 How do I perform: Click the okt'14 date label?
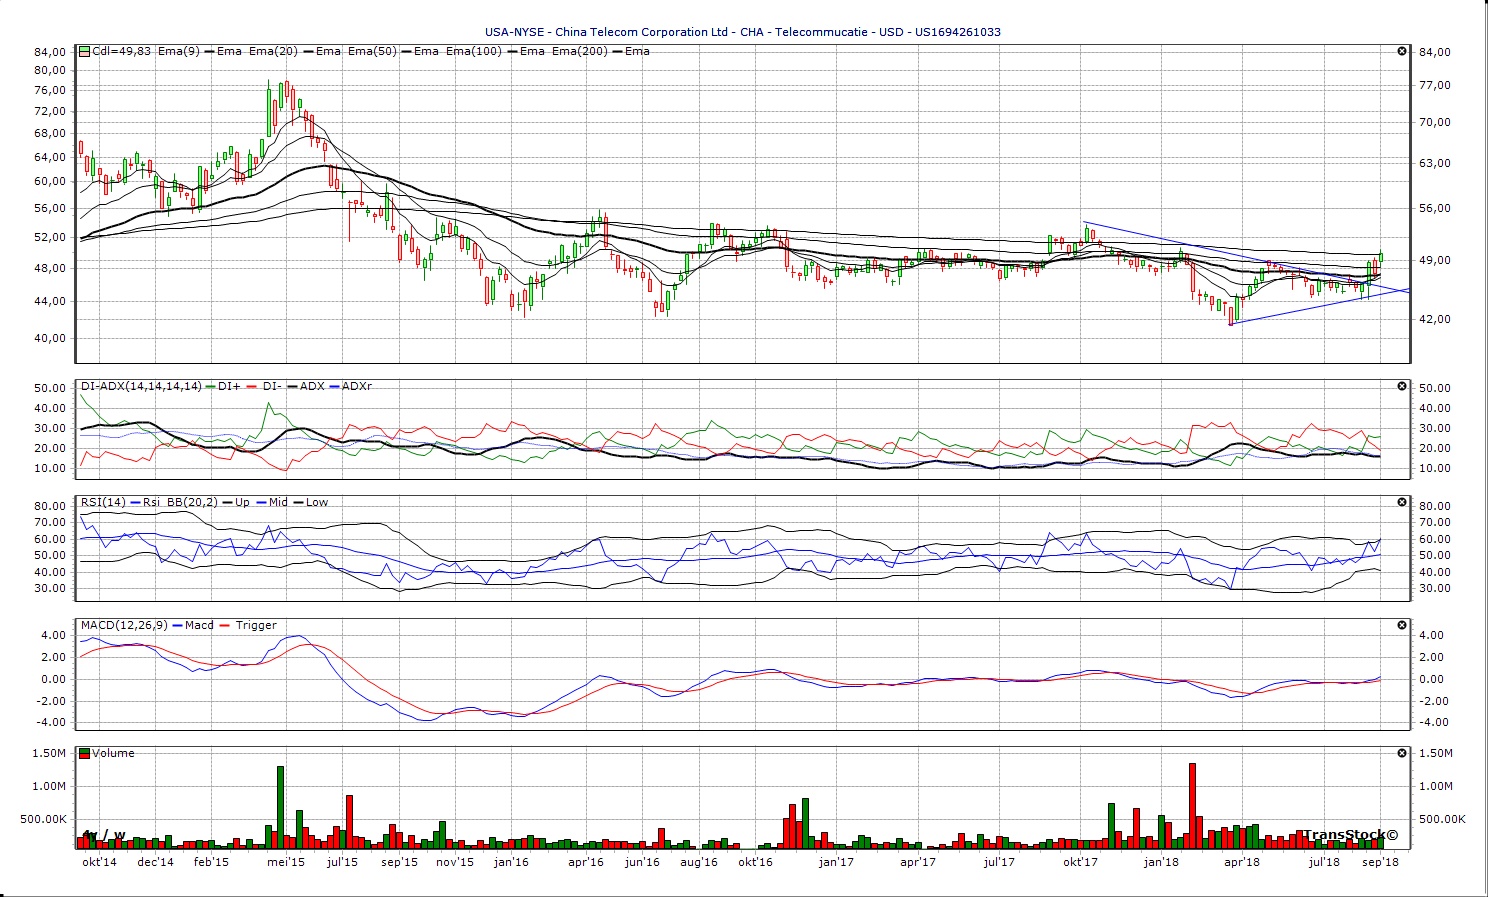99,862
